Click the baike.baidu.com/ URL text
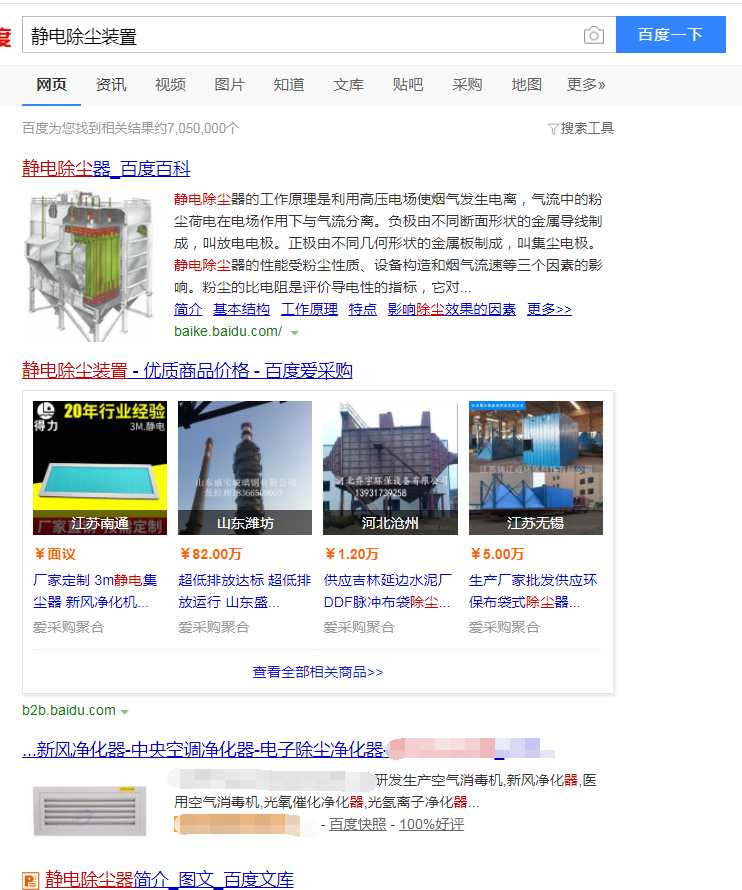 pos(228,331)
